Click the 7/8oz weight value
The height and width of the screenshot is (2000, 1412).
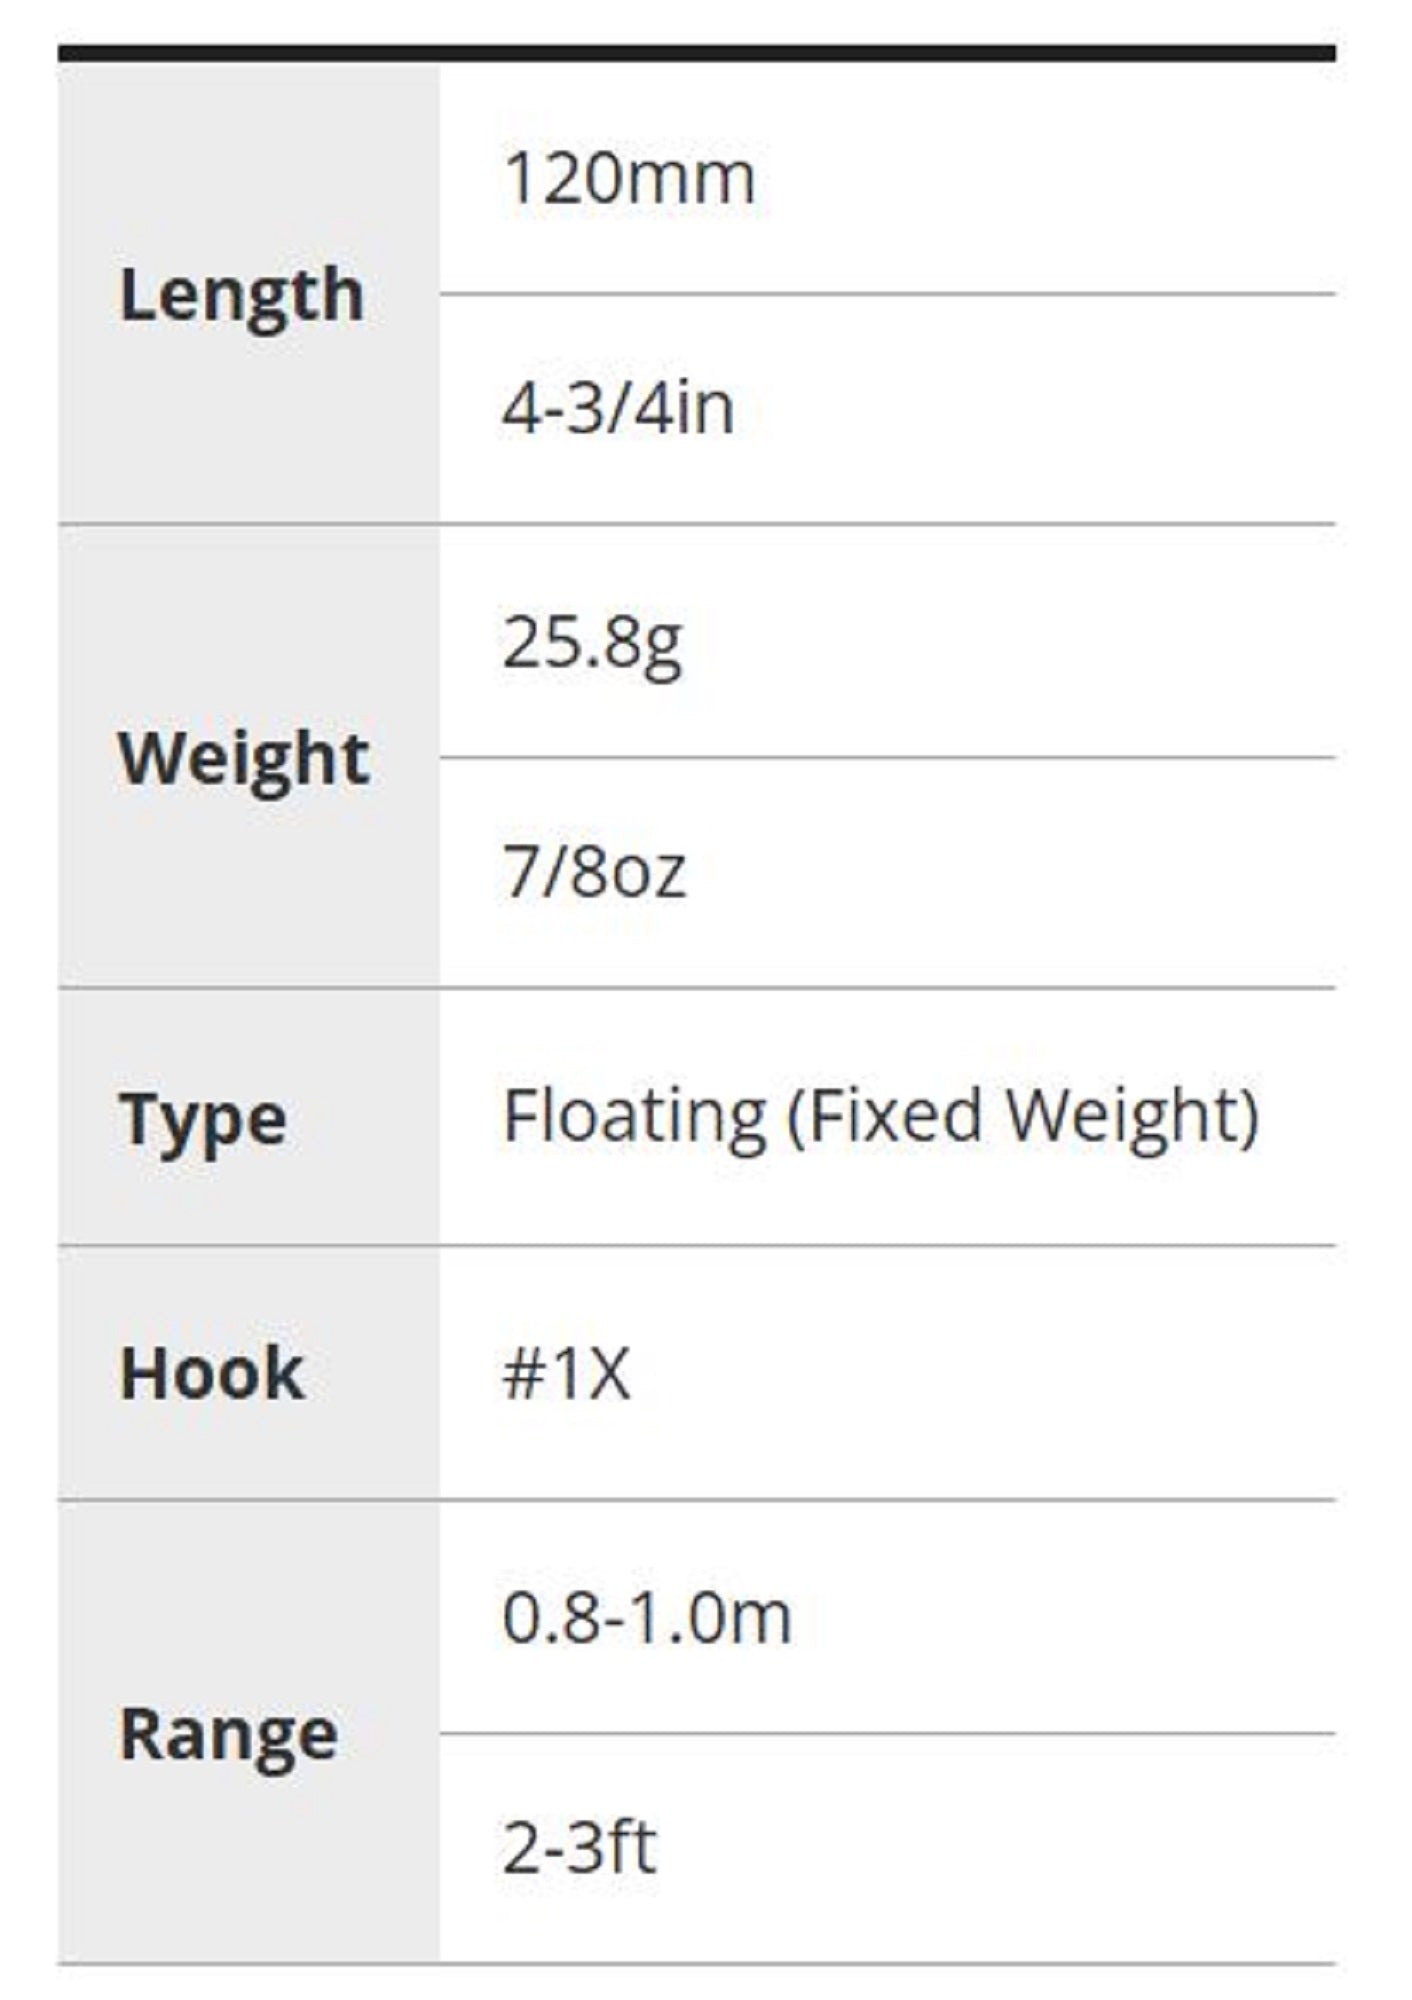(594, 872)
